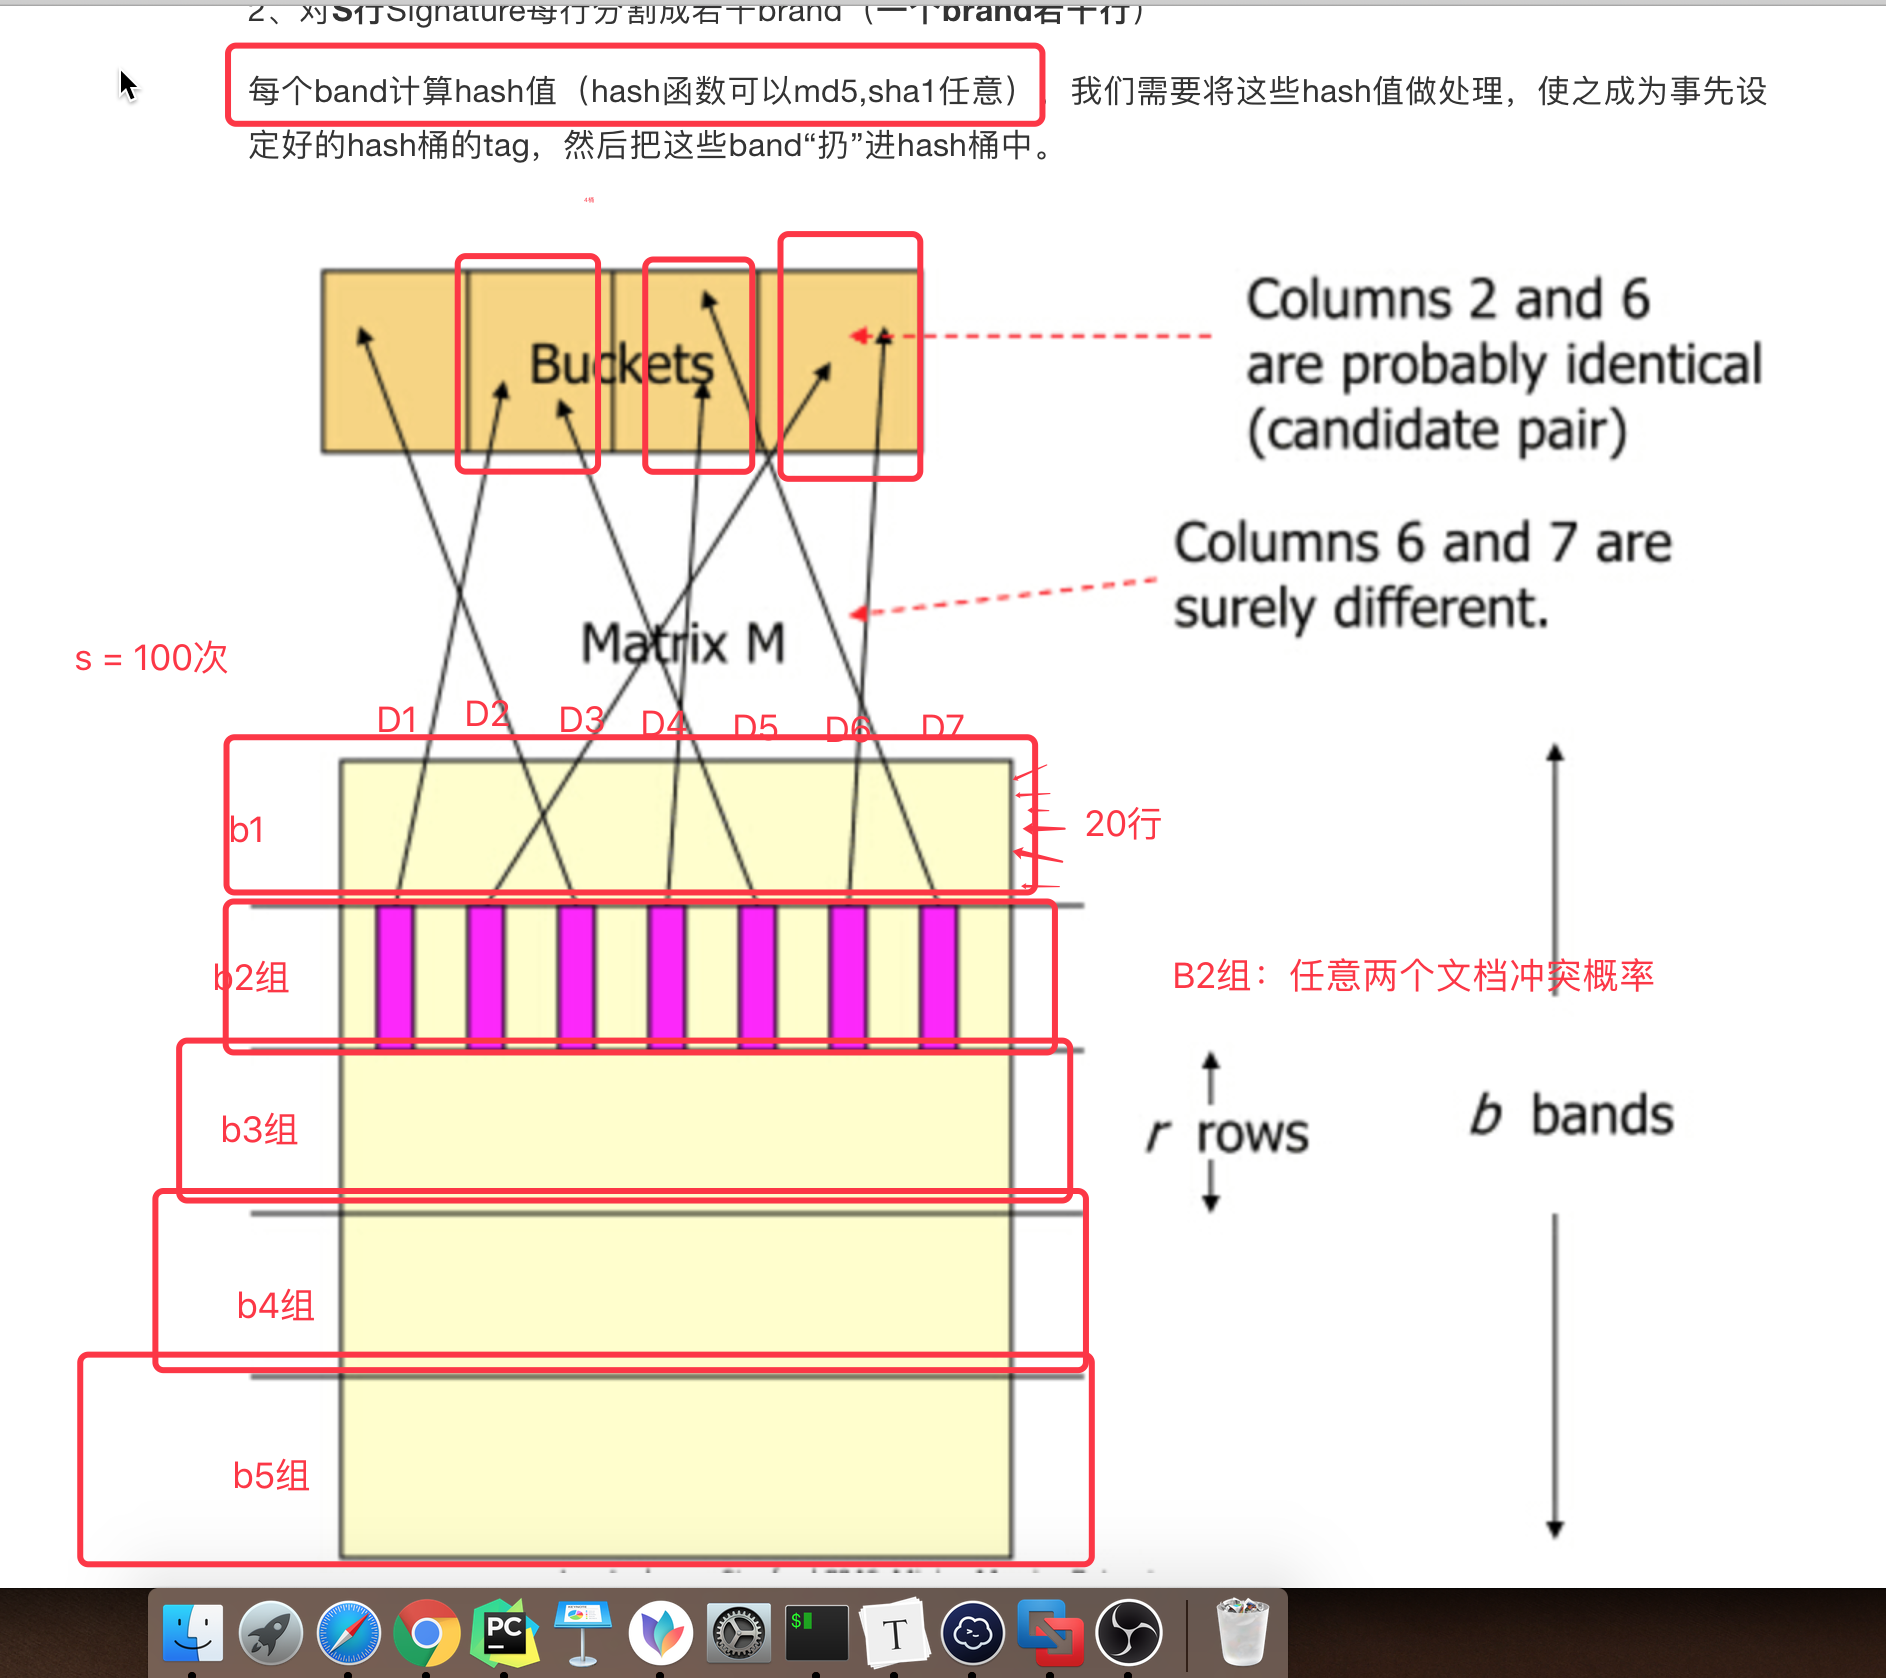1886x1678 pixels.
Task: Switch to Google Chrome in dock
Action: click(426, 1632)
